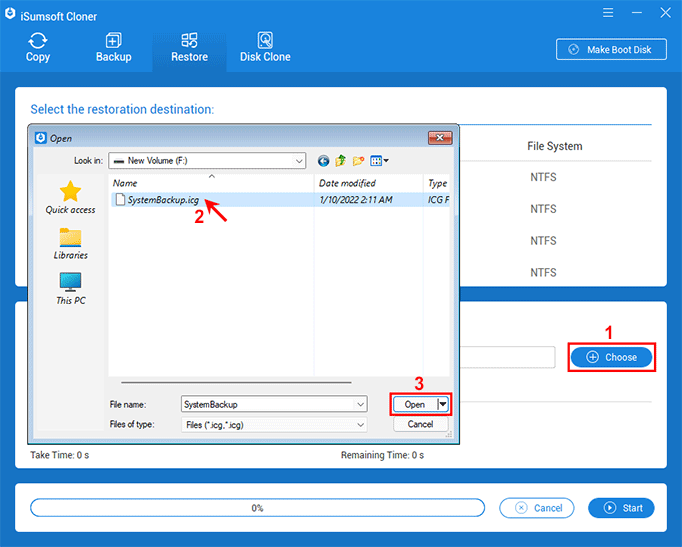Go up one folder level

click(341, 161)
